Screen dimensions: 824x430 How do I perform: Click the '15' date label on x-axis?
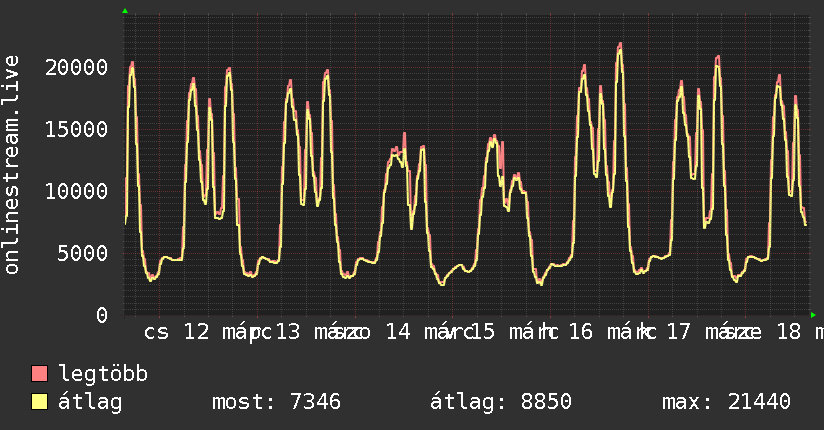click(x=482, y=332)
